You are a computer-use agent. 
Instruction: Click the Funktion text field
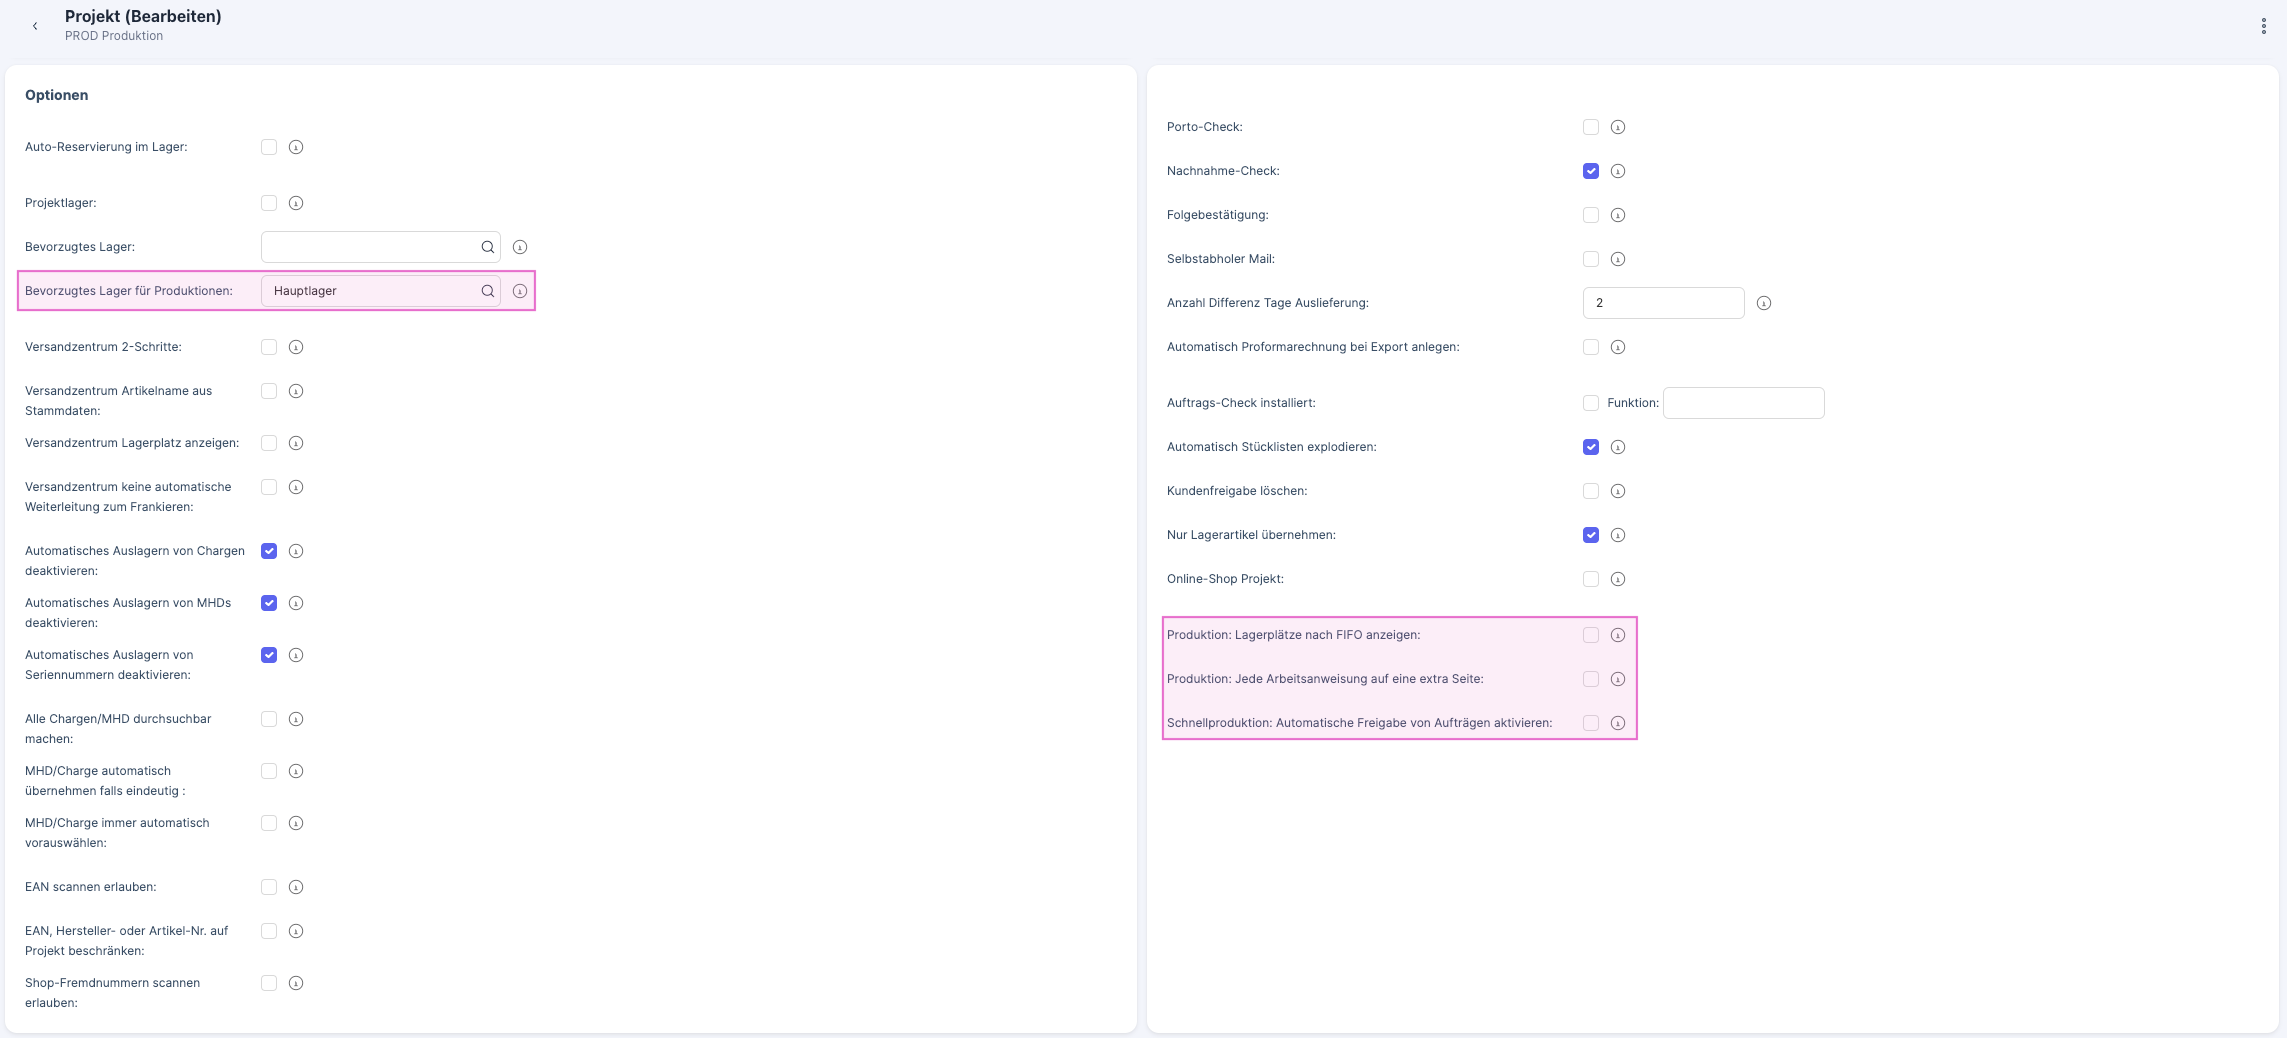coord(1743,403)
